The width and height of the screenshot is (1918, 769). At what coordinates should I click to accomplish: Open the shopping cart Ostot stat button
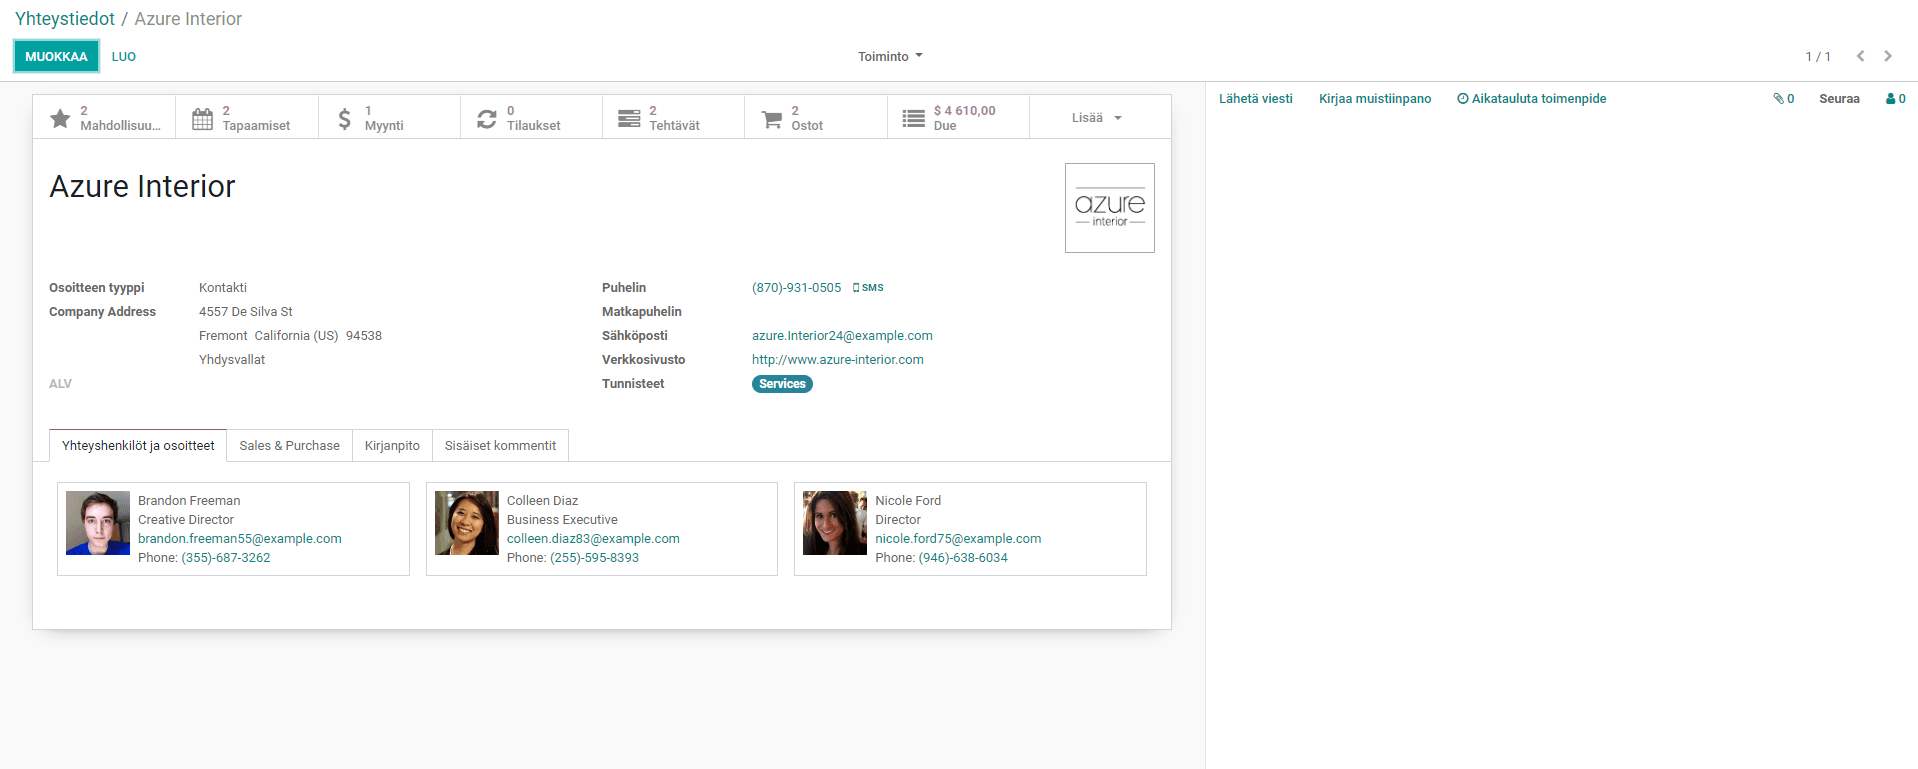tap(816, 117)
